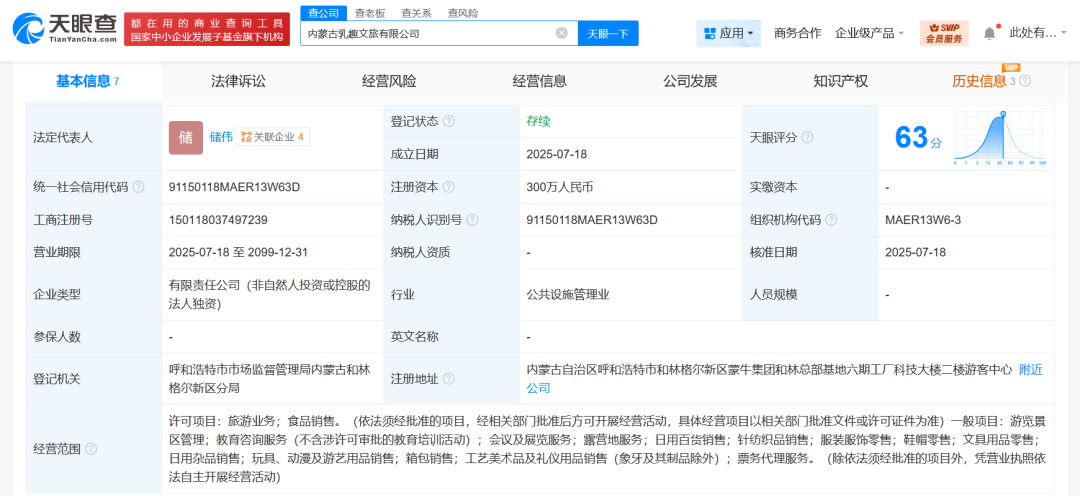Click 公共设施管理业 industry value

click(568, 294)
